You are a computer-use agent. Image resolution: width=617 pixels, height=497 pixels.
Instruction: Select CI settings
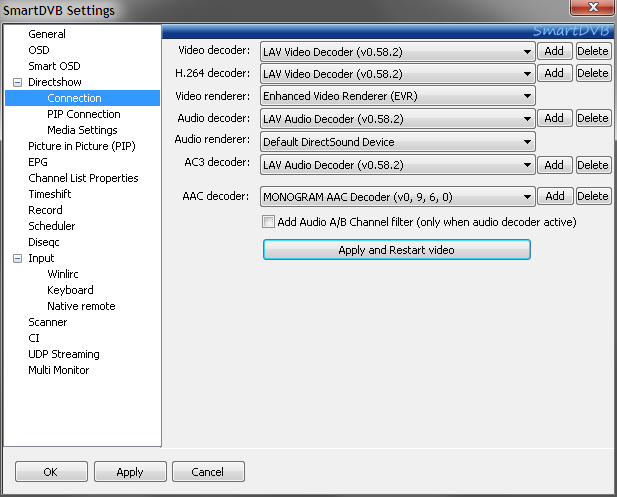click(x=34, y=338)
